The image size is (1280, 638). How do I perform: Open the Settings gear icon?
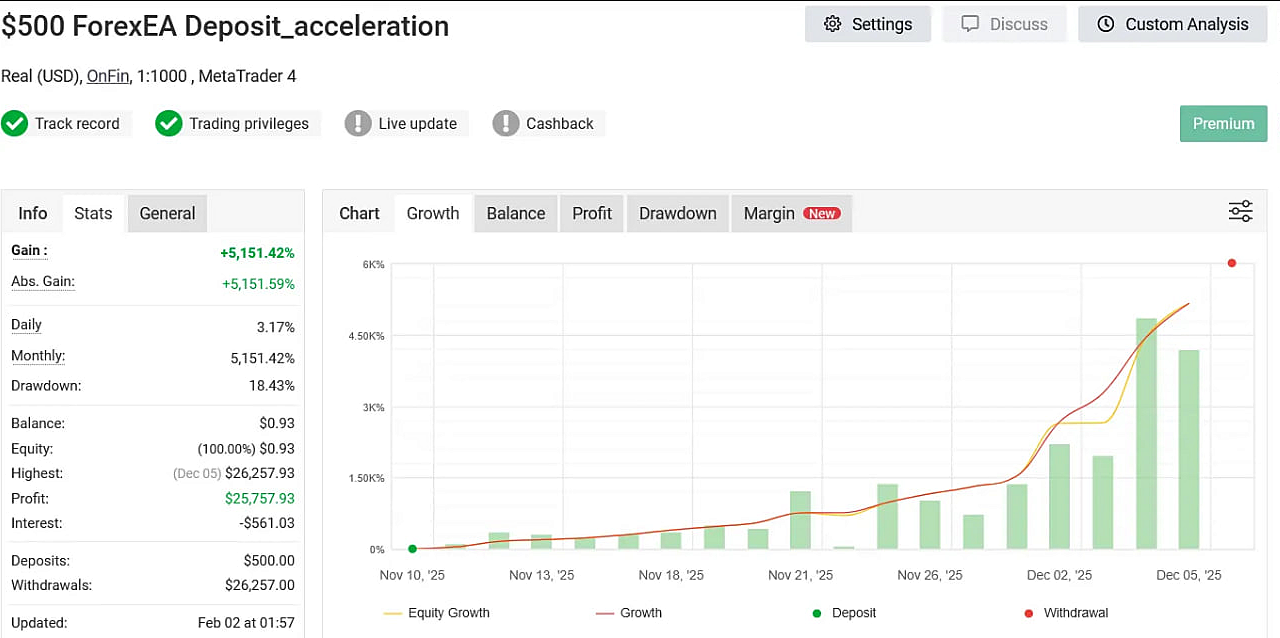click(x=833, y=24)
